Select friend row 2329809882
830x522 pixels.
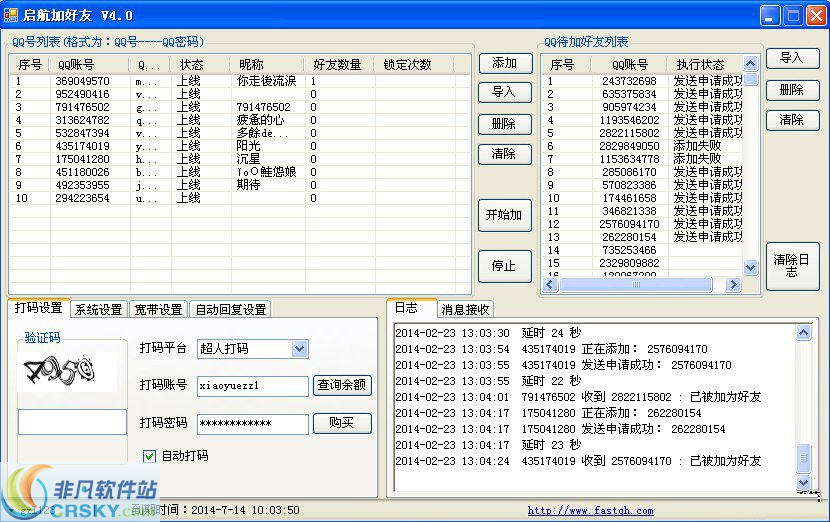coord(642,263)
